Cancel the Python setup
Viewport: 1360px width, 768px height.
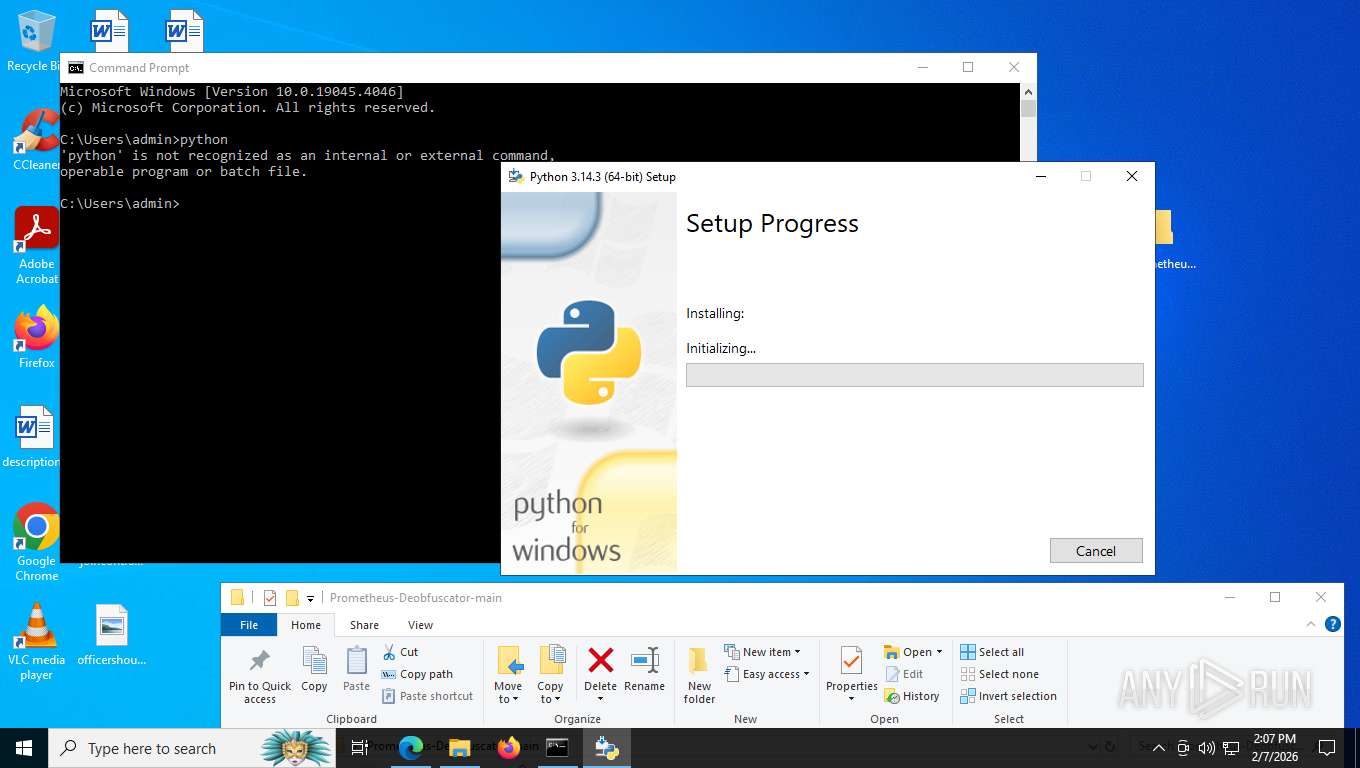click(1096, 551)
